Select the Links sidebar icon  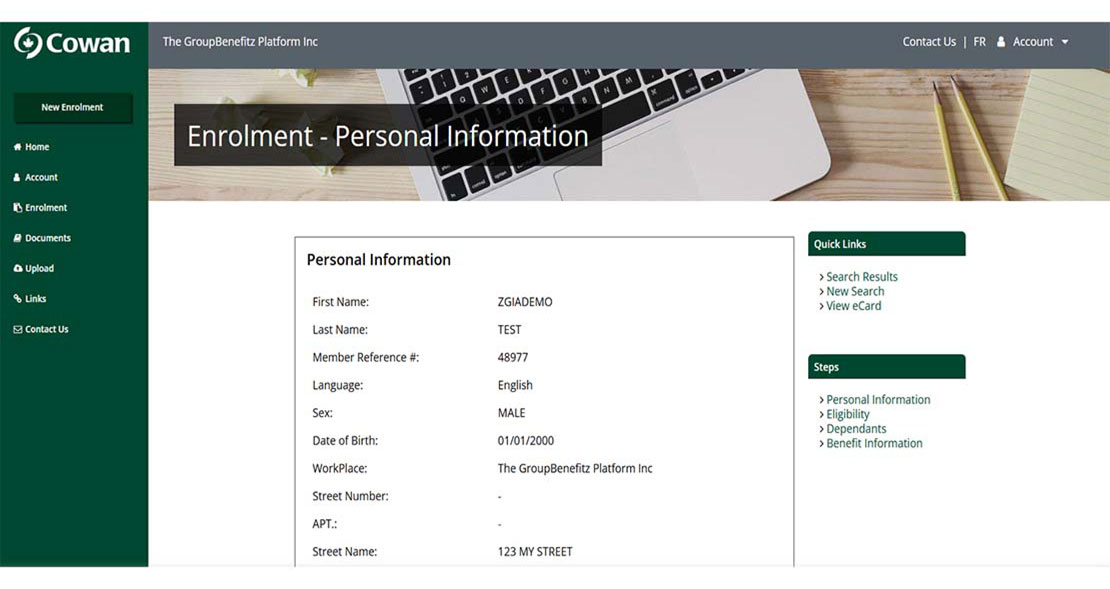[18, 298]
